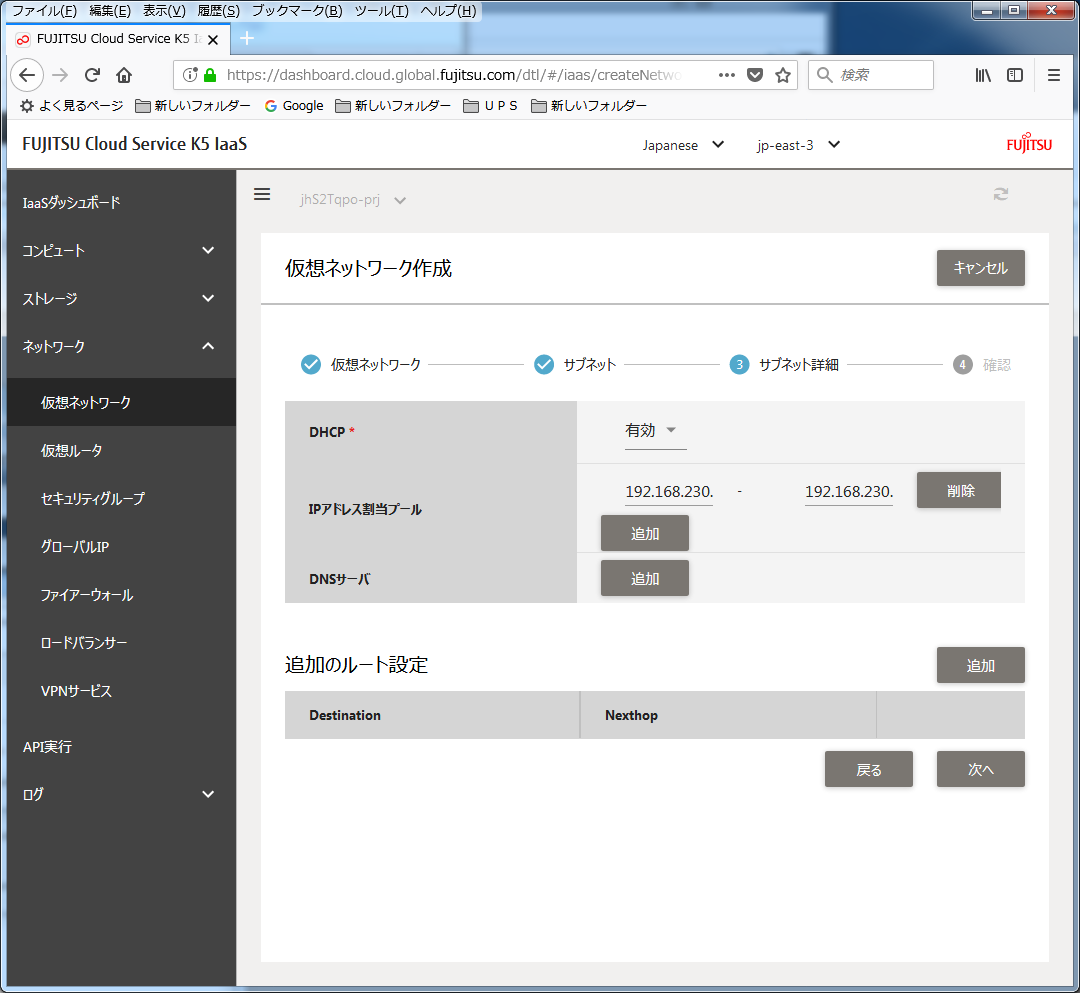Open the region dropdown jp-east-3
The width and height of the screenshot is (1080, 993).
798,145
